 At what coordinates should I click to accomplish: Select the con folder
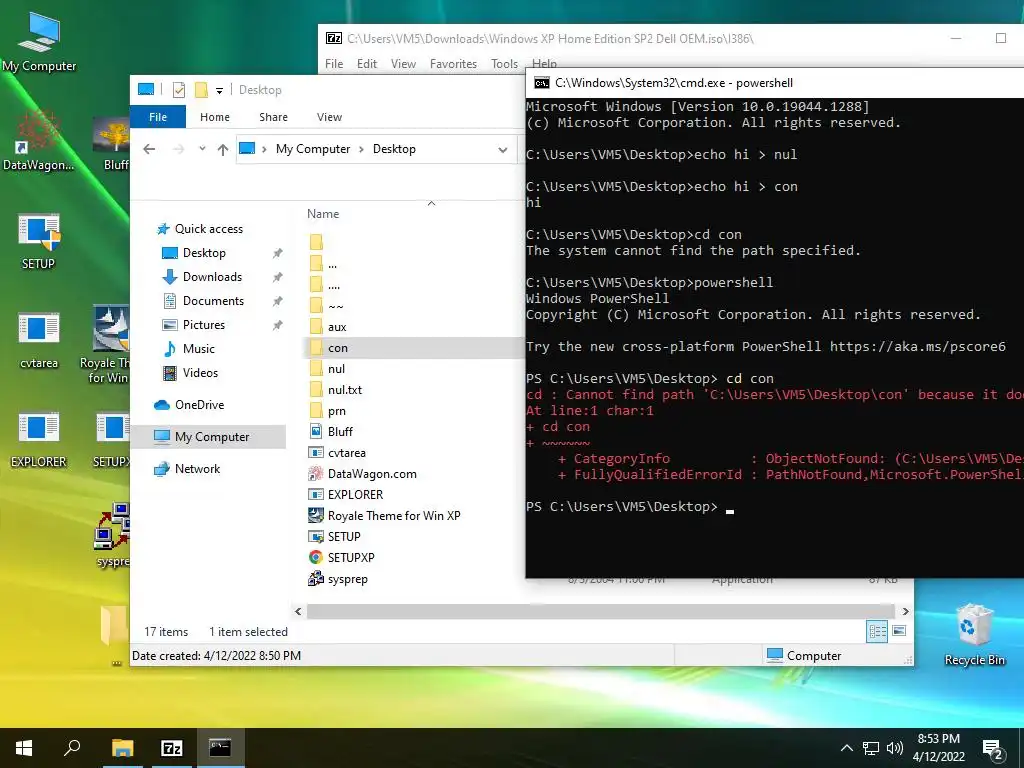tap(414, 348)
